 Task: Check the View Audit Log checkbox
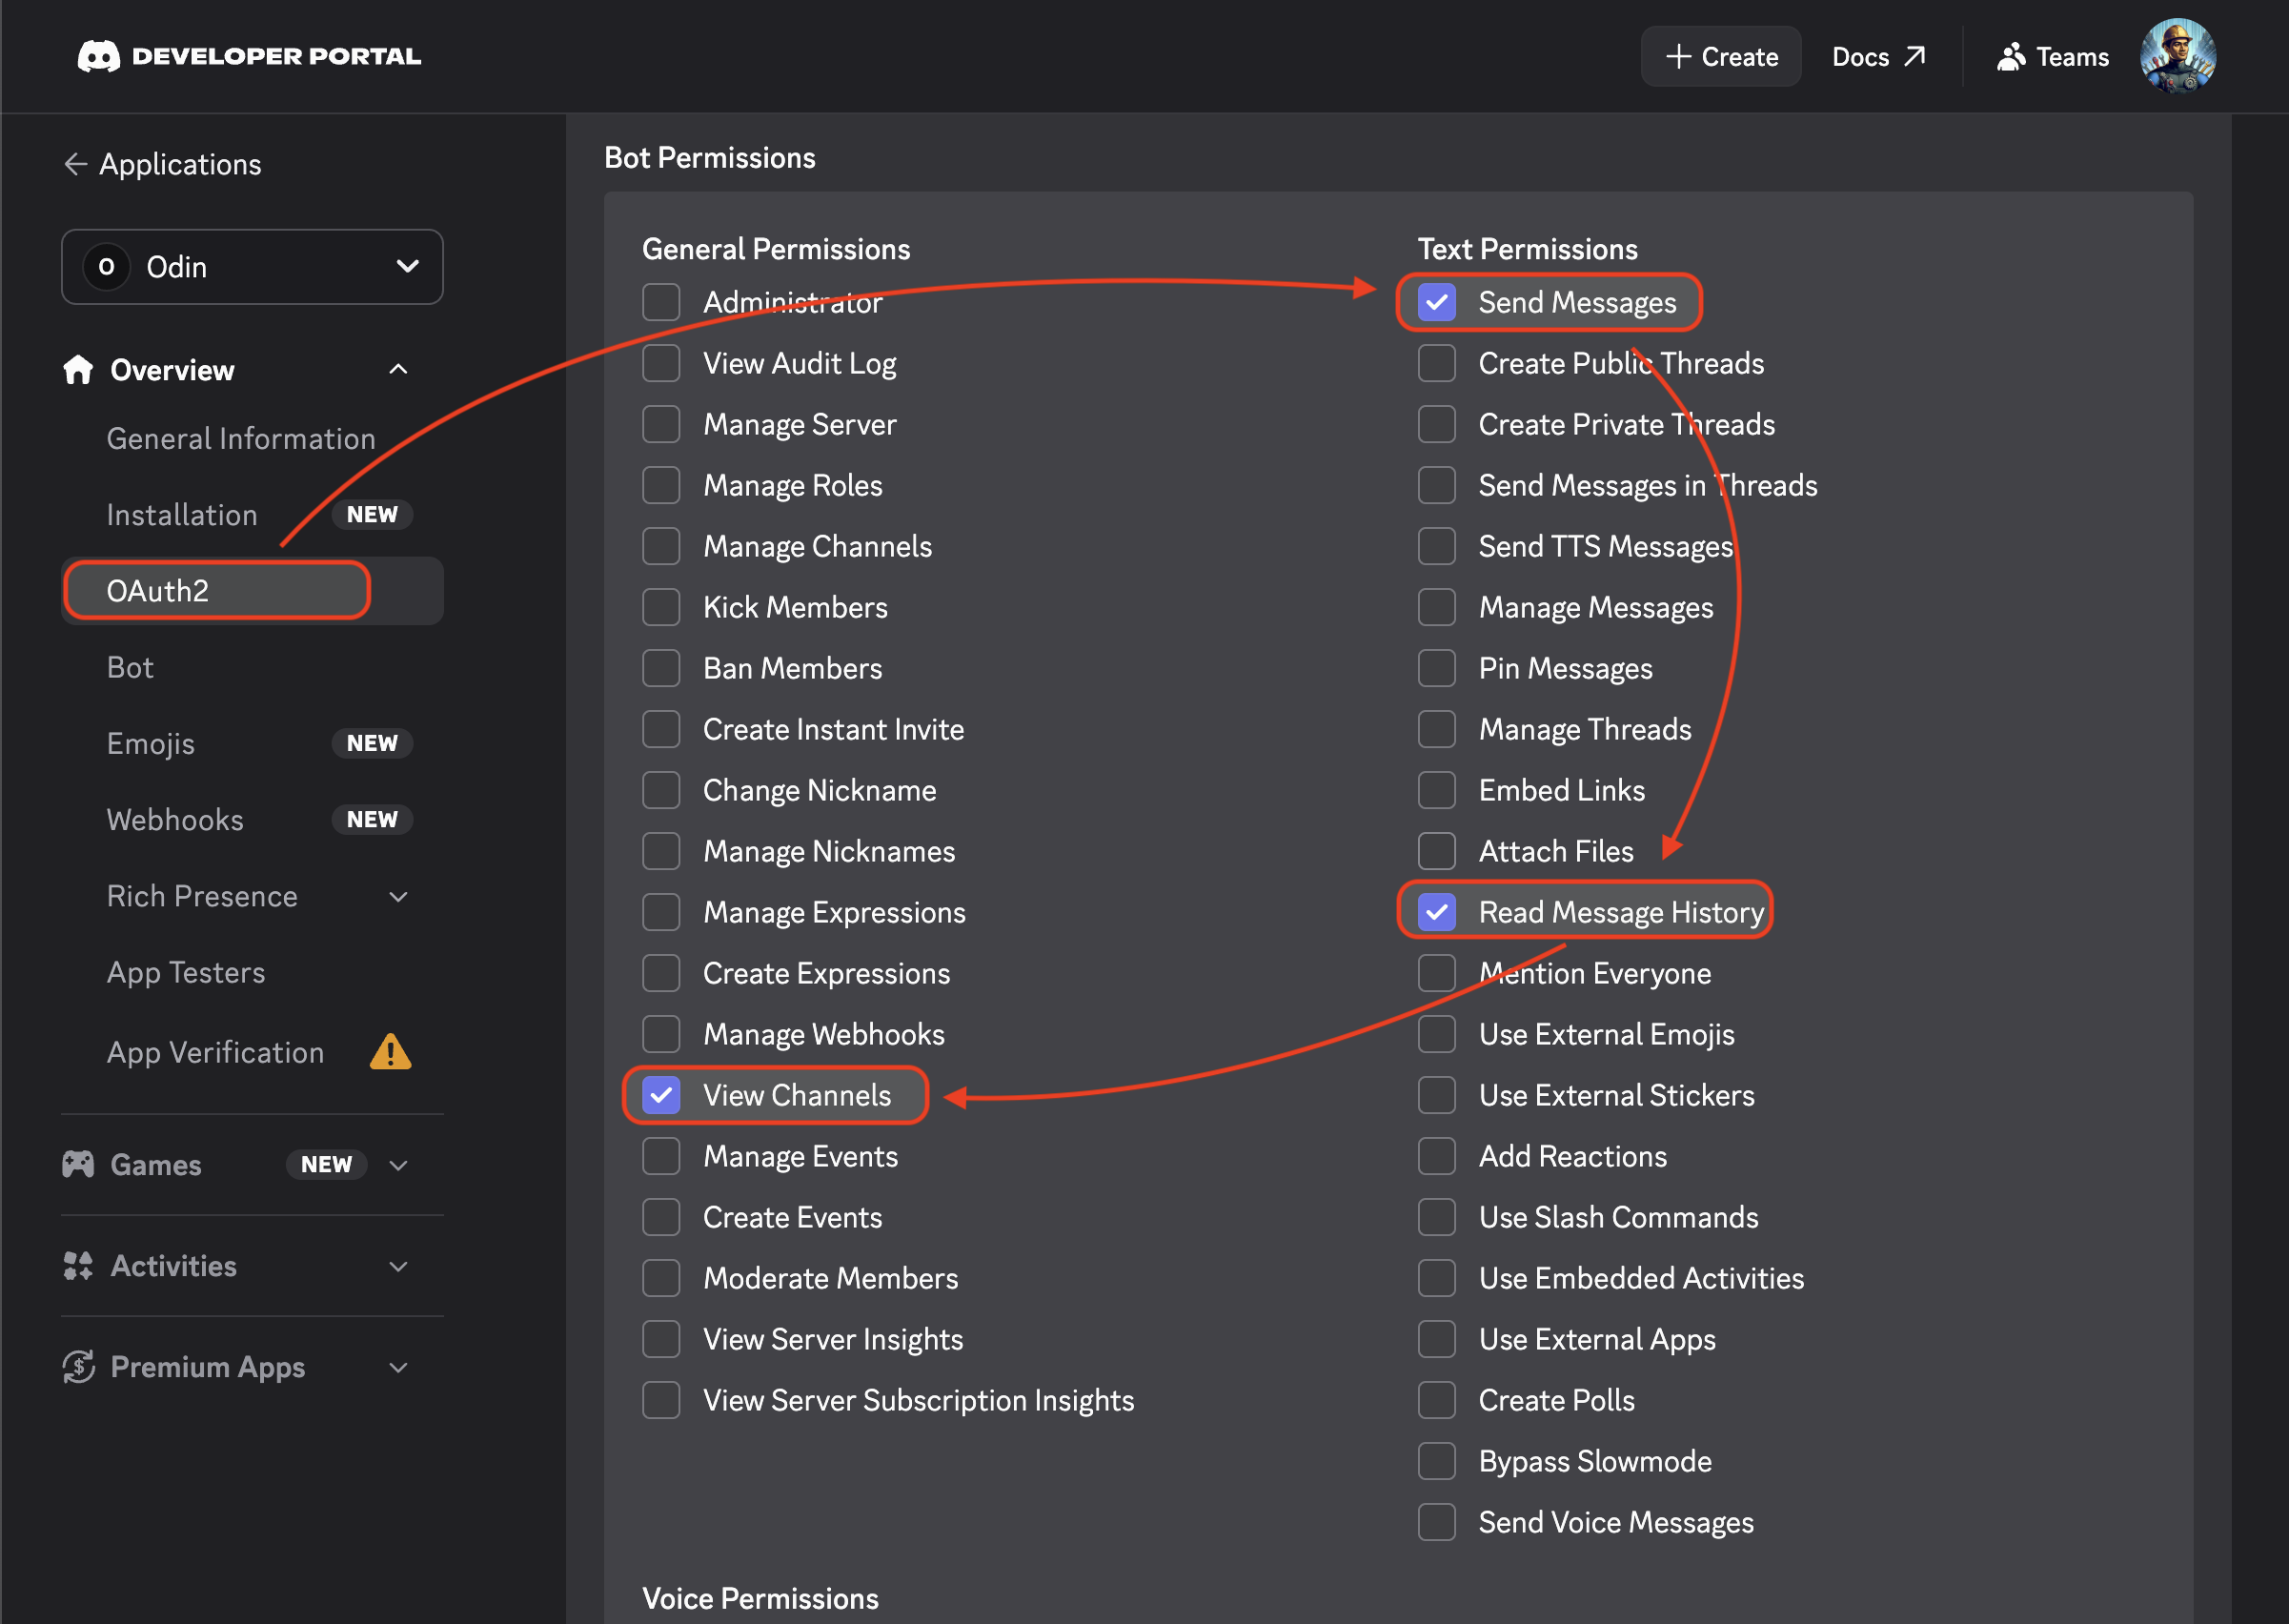pyautogui.click(x=661, y=363)
